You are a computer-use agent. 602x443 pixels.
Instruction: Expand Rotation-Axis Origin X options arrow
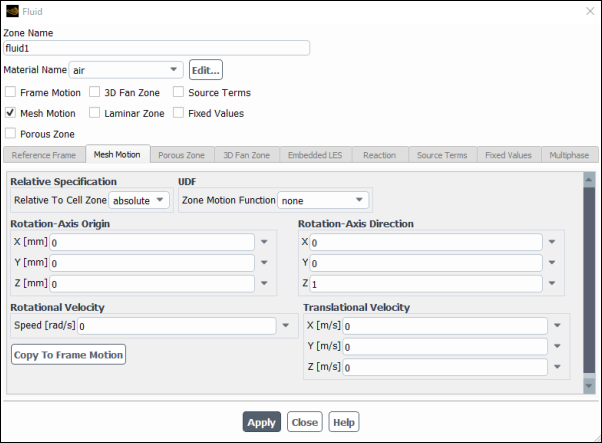[264, 242]
